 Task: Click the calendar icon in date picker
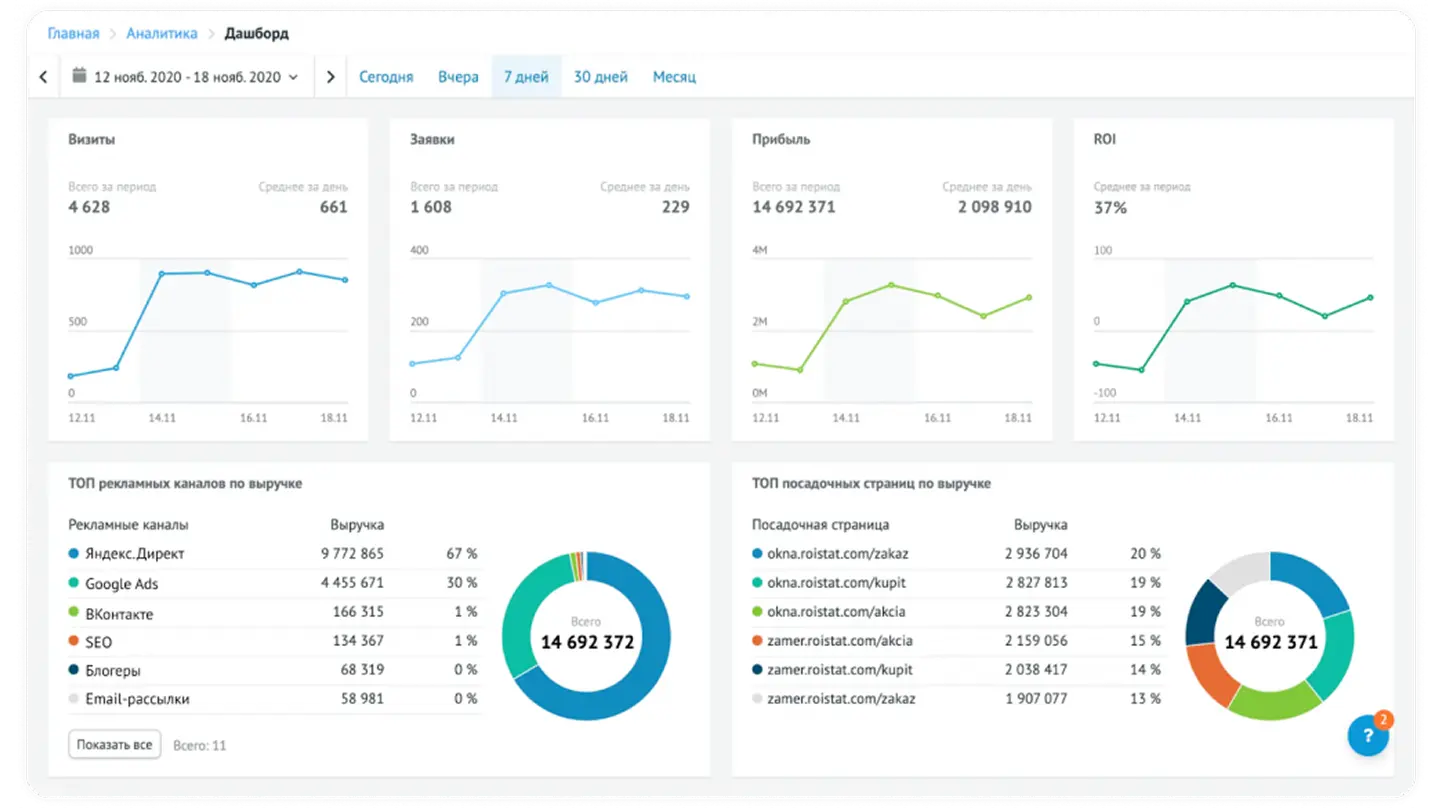click(x=79, y=76)
